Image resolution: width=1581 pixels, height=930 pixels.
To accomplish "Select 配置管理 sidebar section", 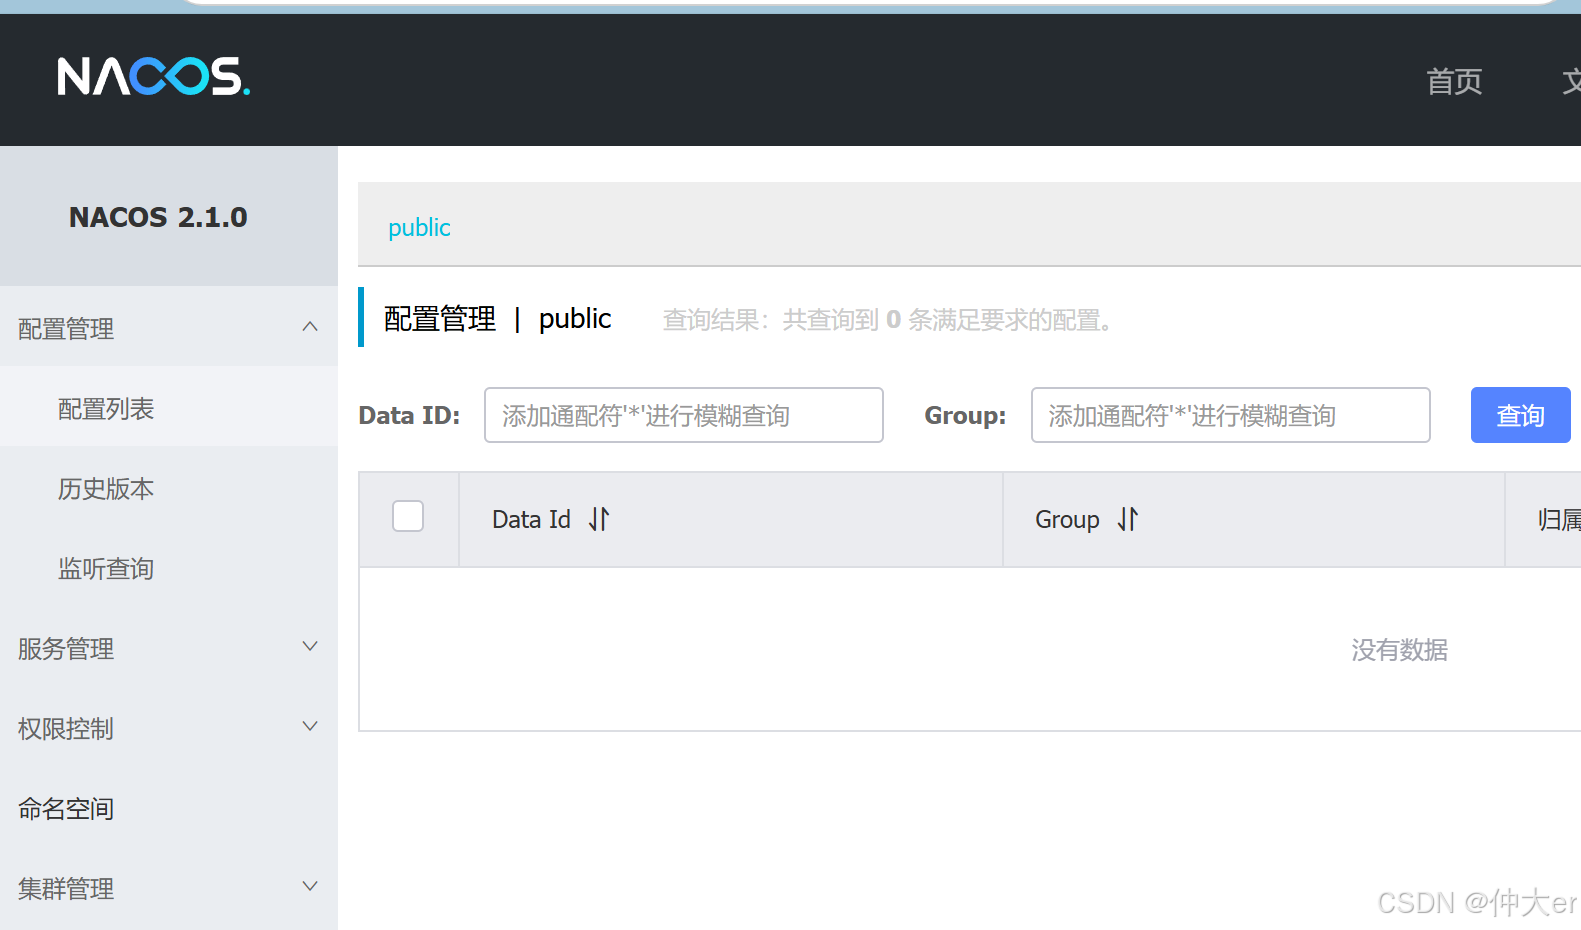I will 169,328.
